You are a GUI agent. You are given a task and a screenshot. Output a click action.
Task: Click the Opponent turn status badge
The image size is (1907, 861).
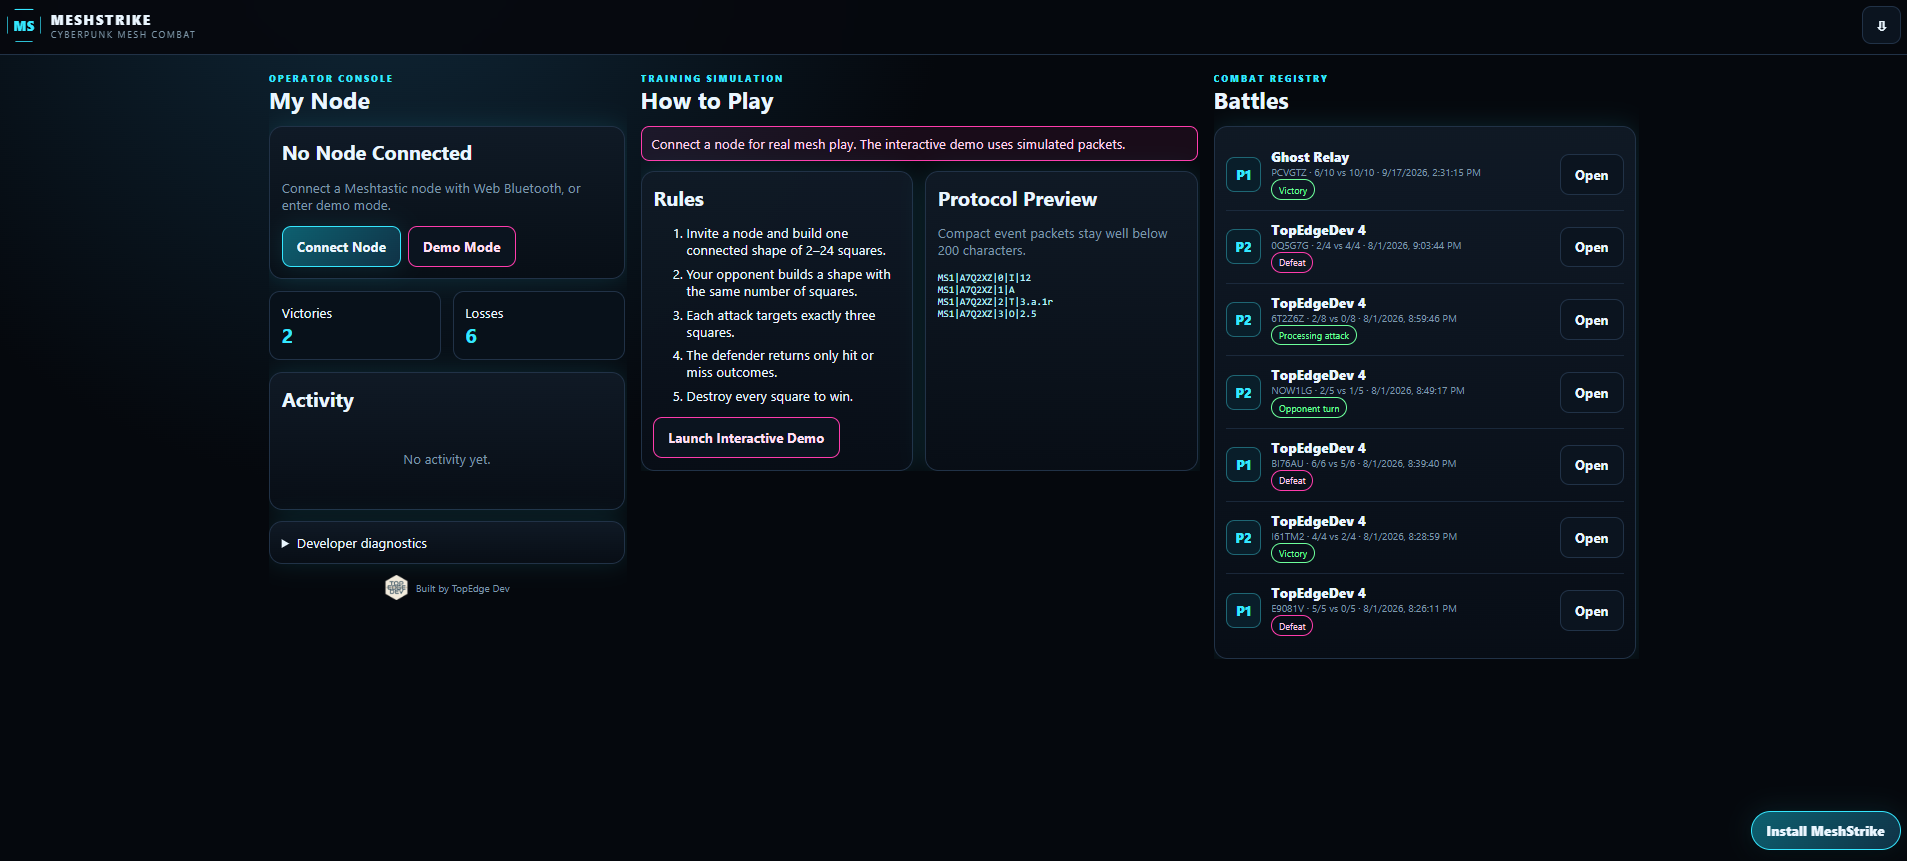pos(1309,408)
